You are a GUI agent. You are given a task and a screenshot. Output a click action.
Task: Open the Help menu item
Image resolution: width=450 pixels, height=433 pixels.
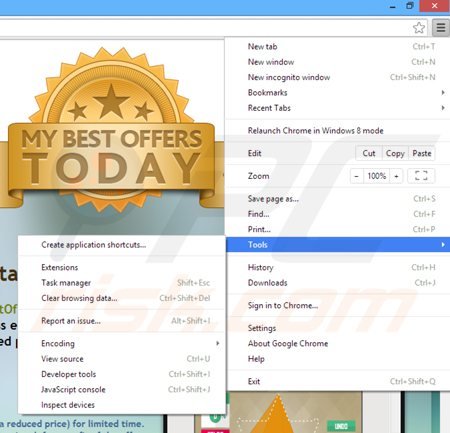[x=338, y=359]
